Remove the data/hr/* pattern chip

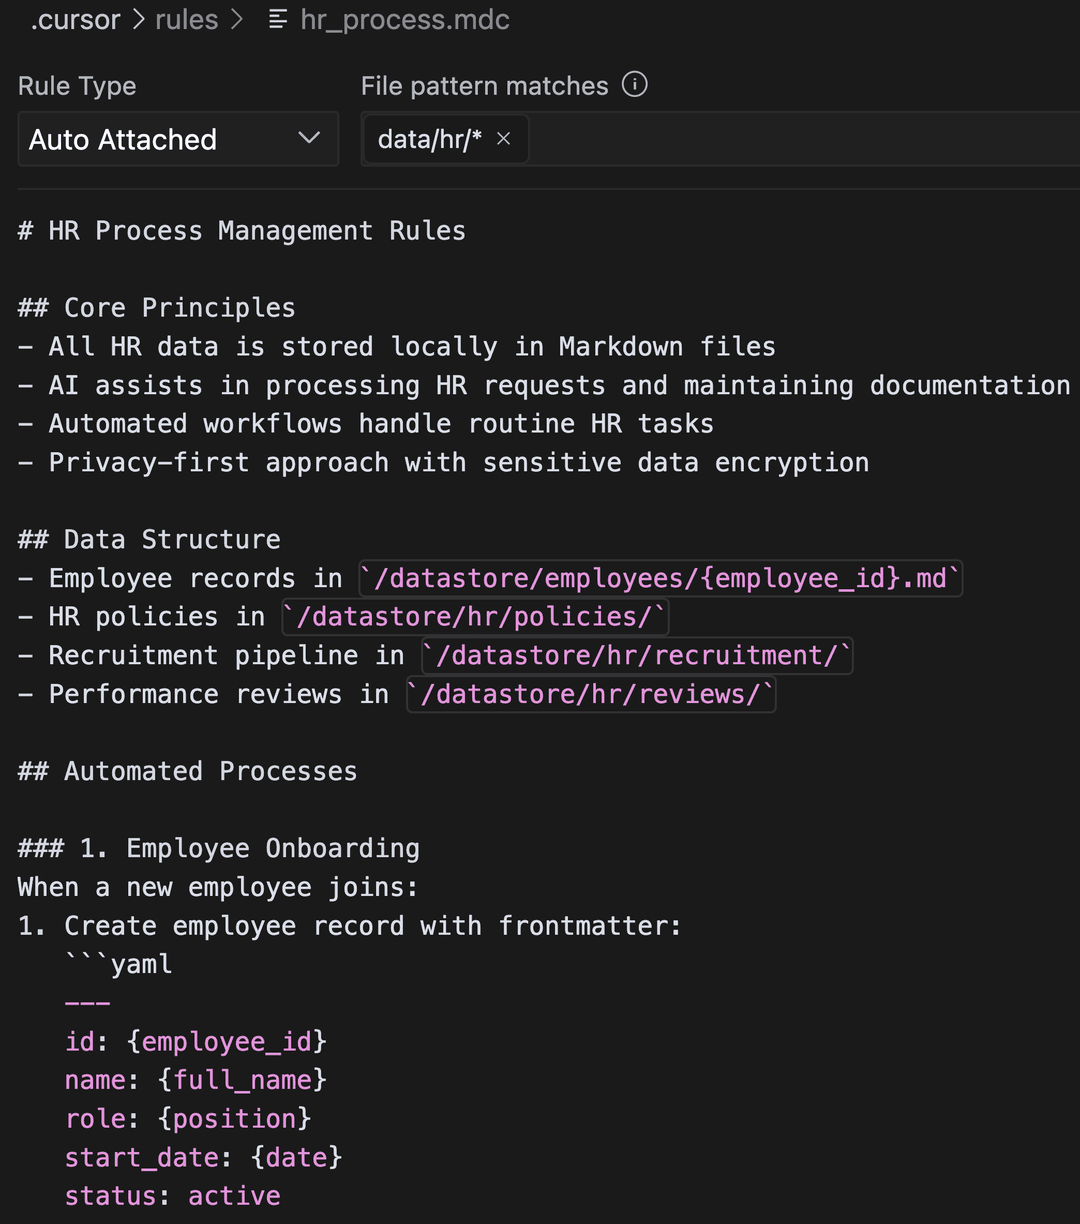tap(504, 139)
